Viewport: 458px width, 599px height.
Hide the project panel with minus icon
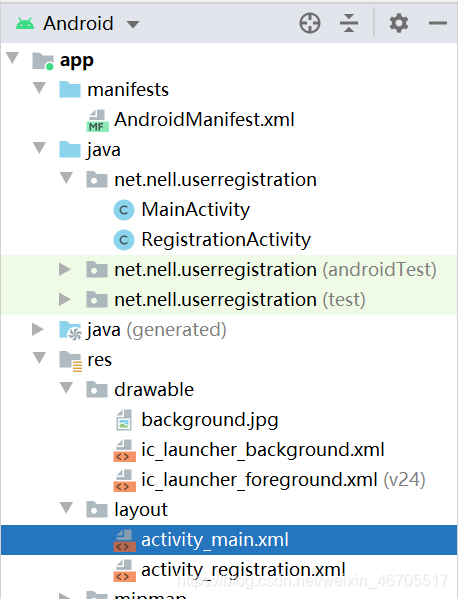[x=438, y=23]
